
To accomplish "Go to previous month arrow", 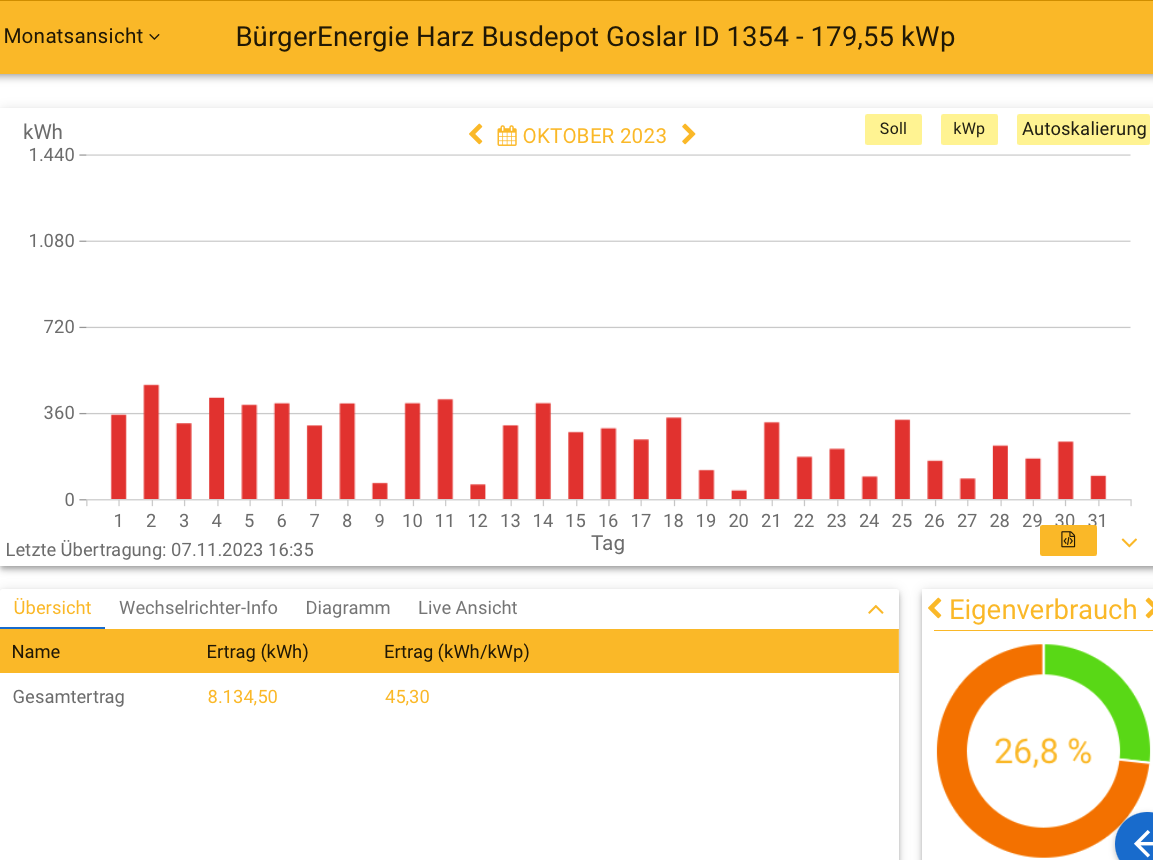I will [476, 135].
